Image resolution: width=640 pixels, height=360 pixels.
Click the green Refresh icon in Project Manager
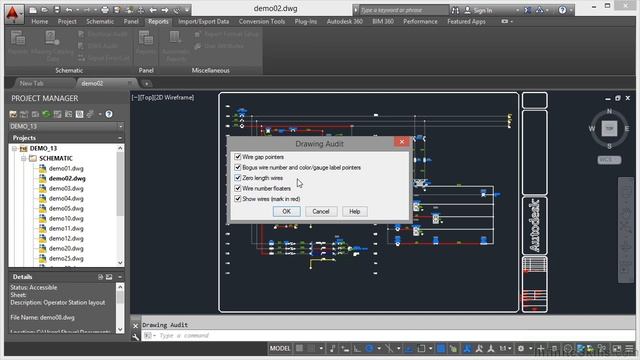(46, 114)
